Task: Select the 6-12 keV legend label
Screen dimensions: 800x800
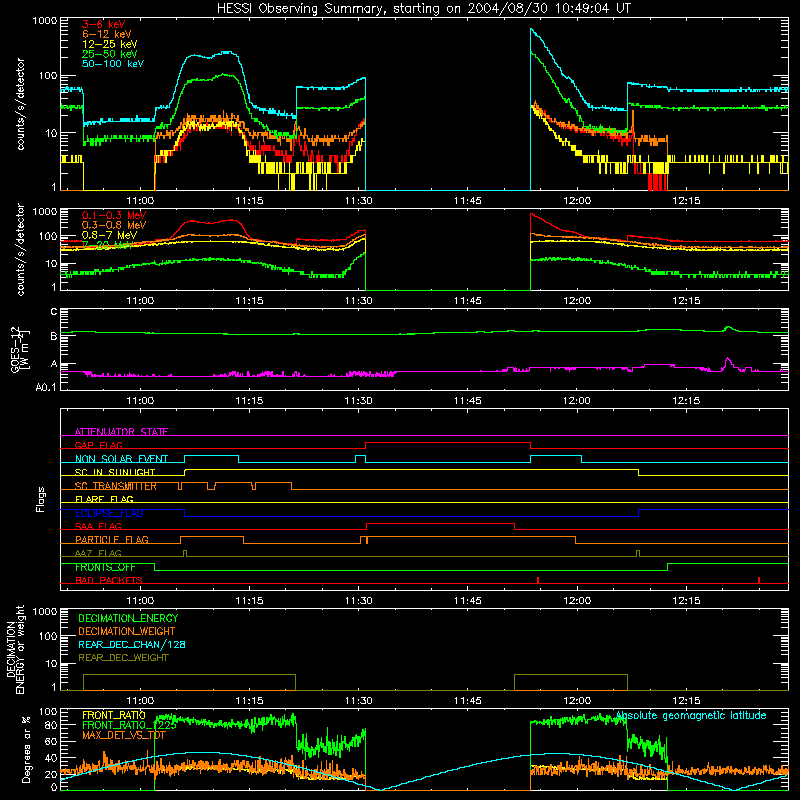Action: 107,34
